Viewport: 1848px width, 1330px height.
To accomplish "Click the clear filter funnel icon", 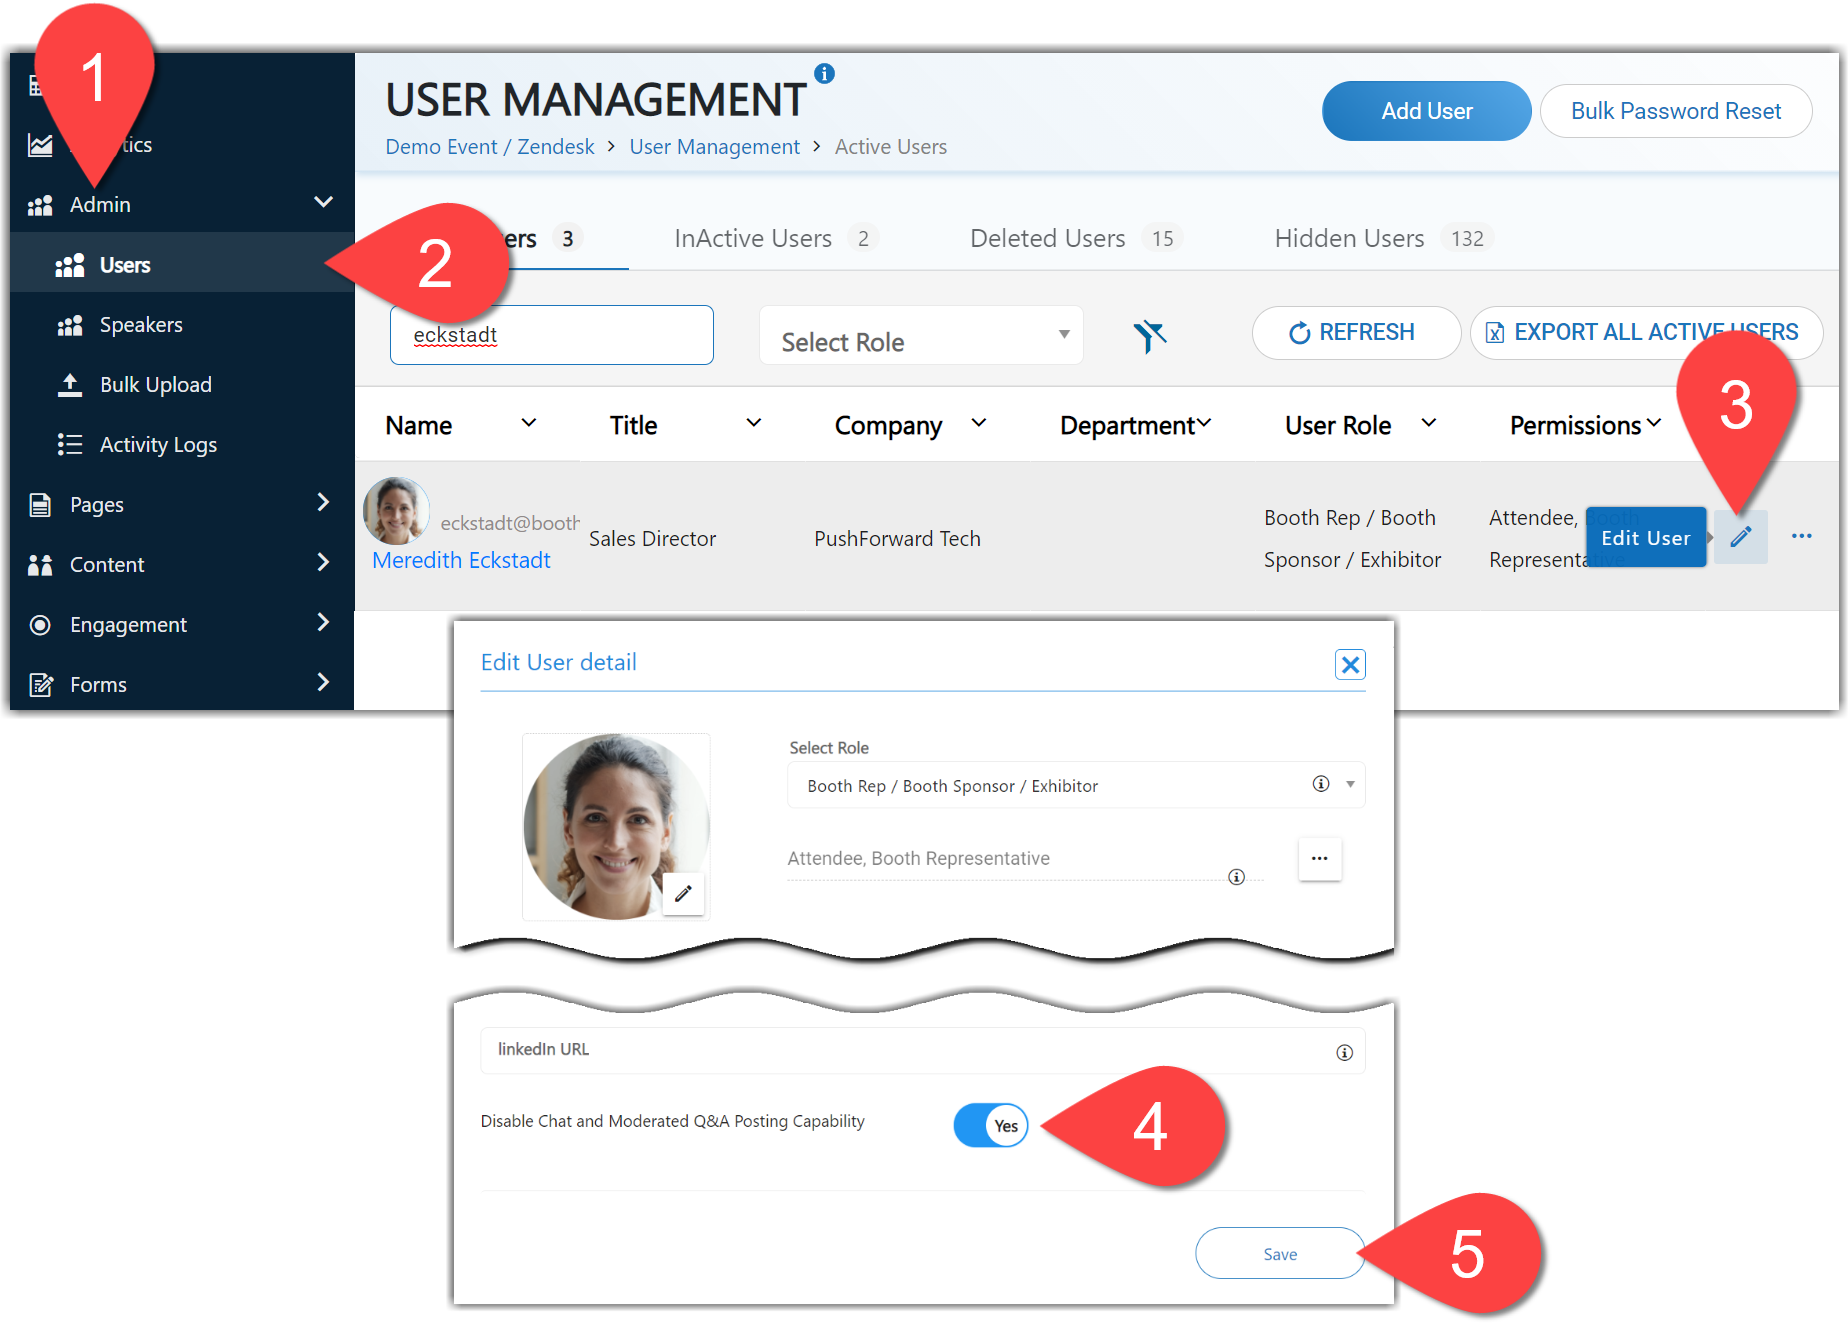I will pos(1149,336).
